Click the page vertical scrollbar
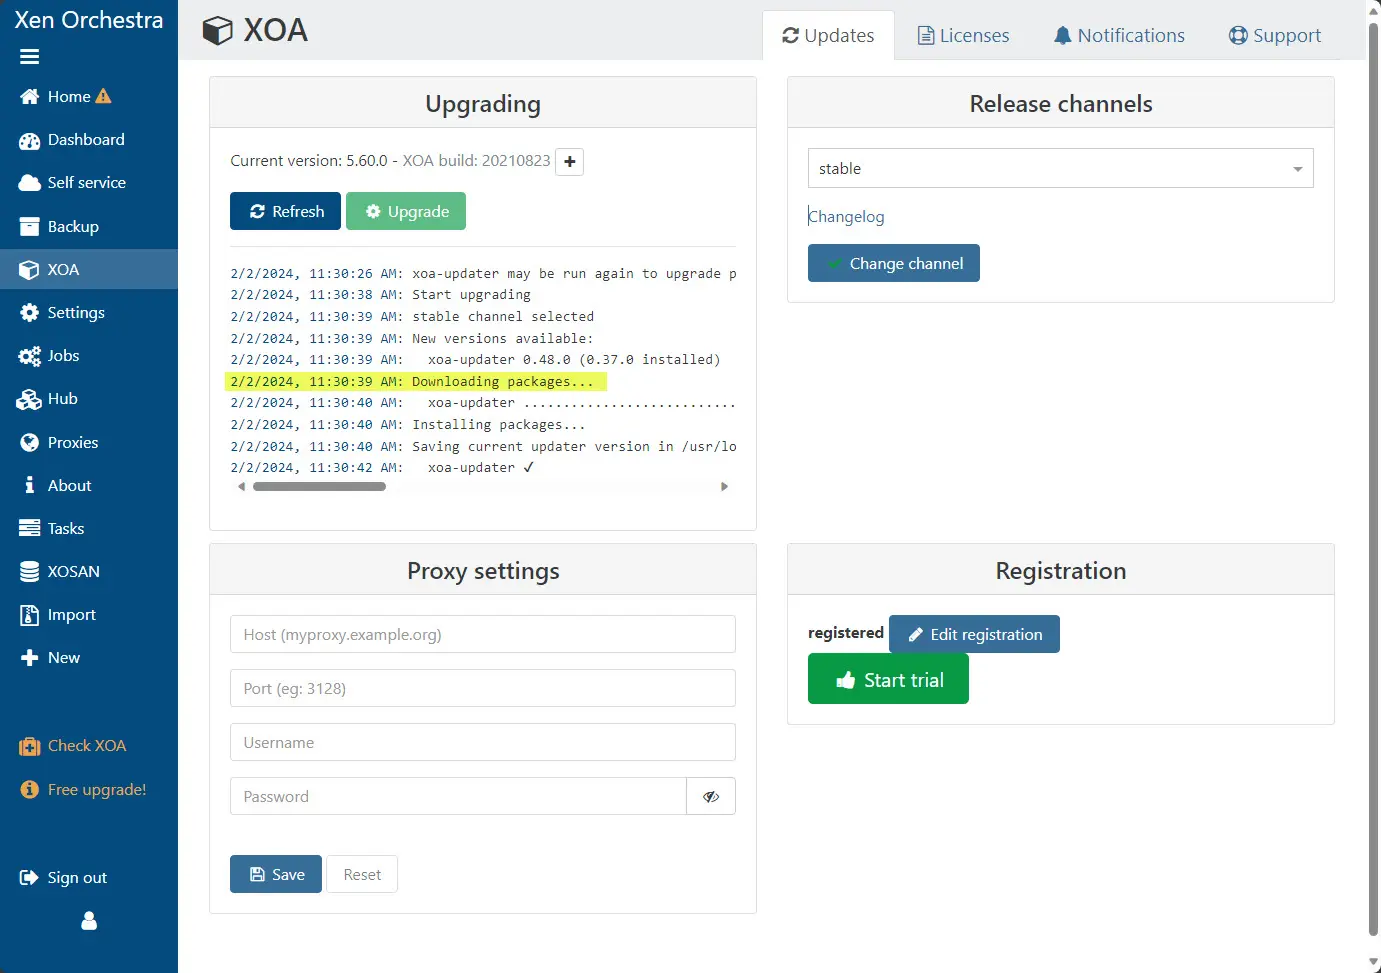The image size is (1381, 973). 1373,480
